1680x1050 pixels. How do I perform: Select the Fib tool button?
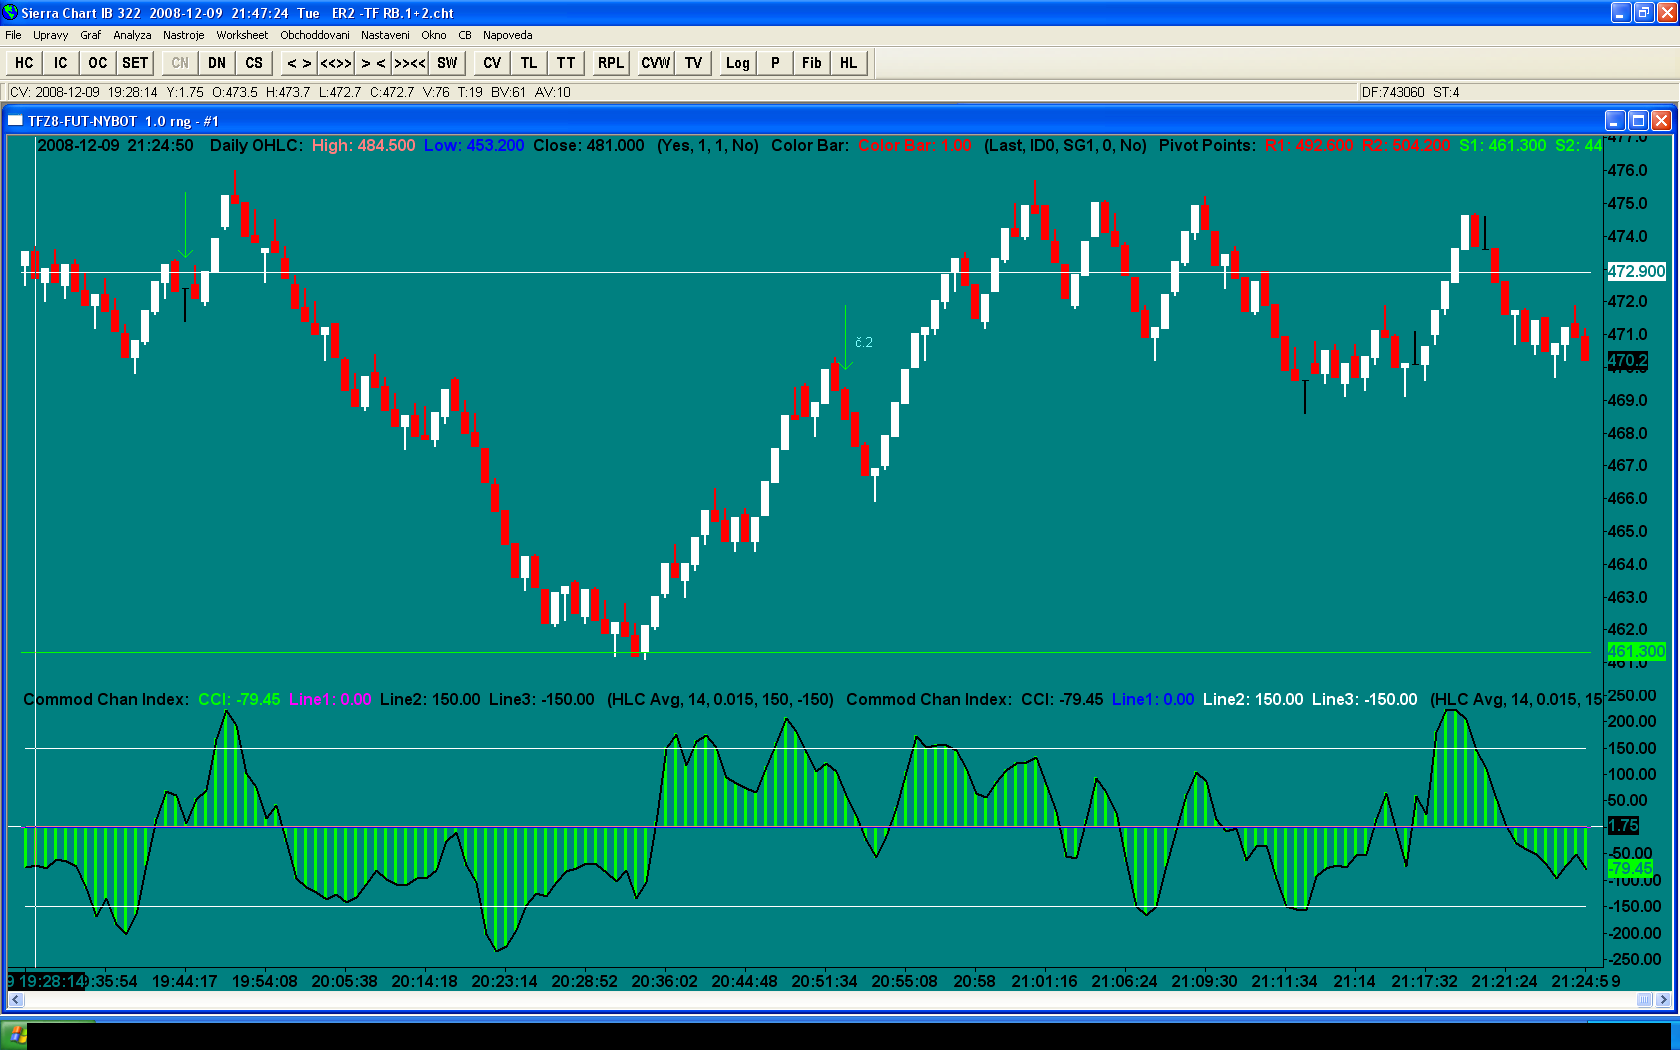tap(811, 63)
